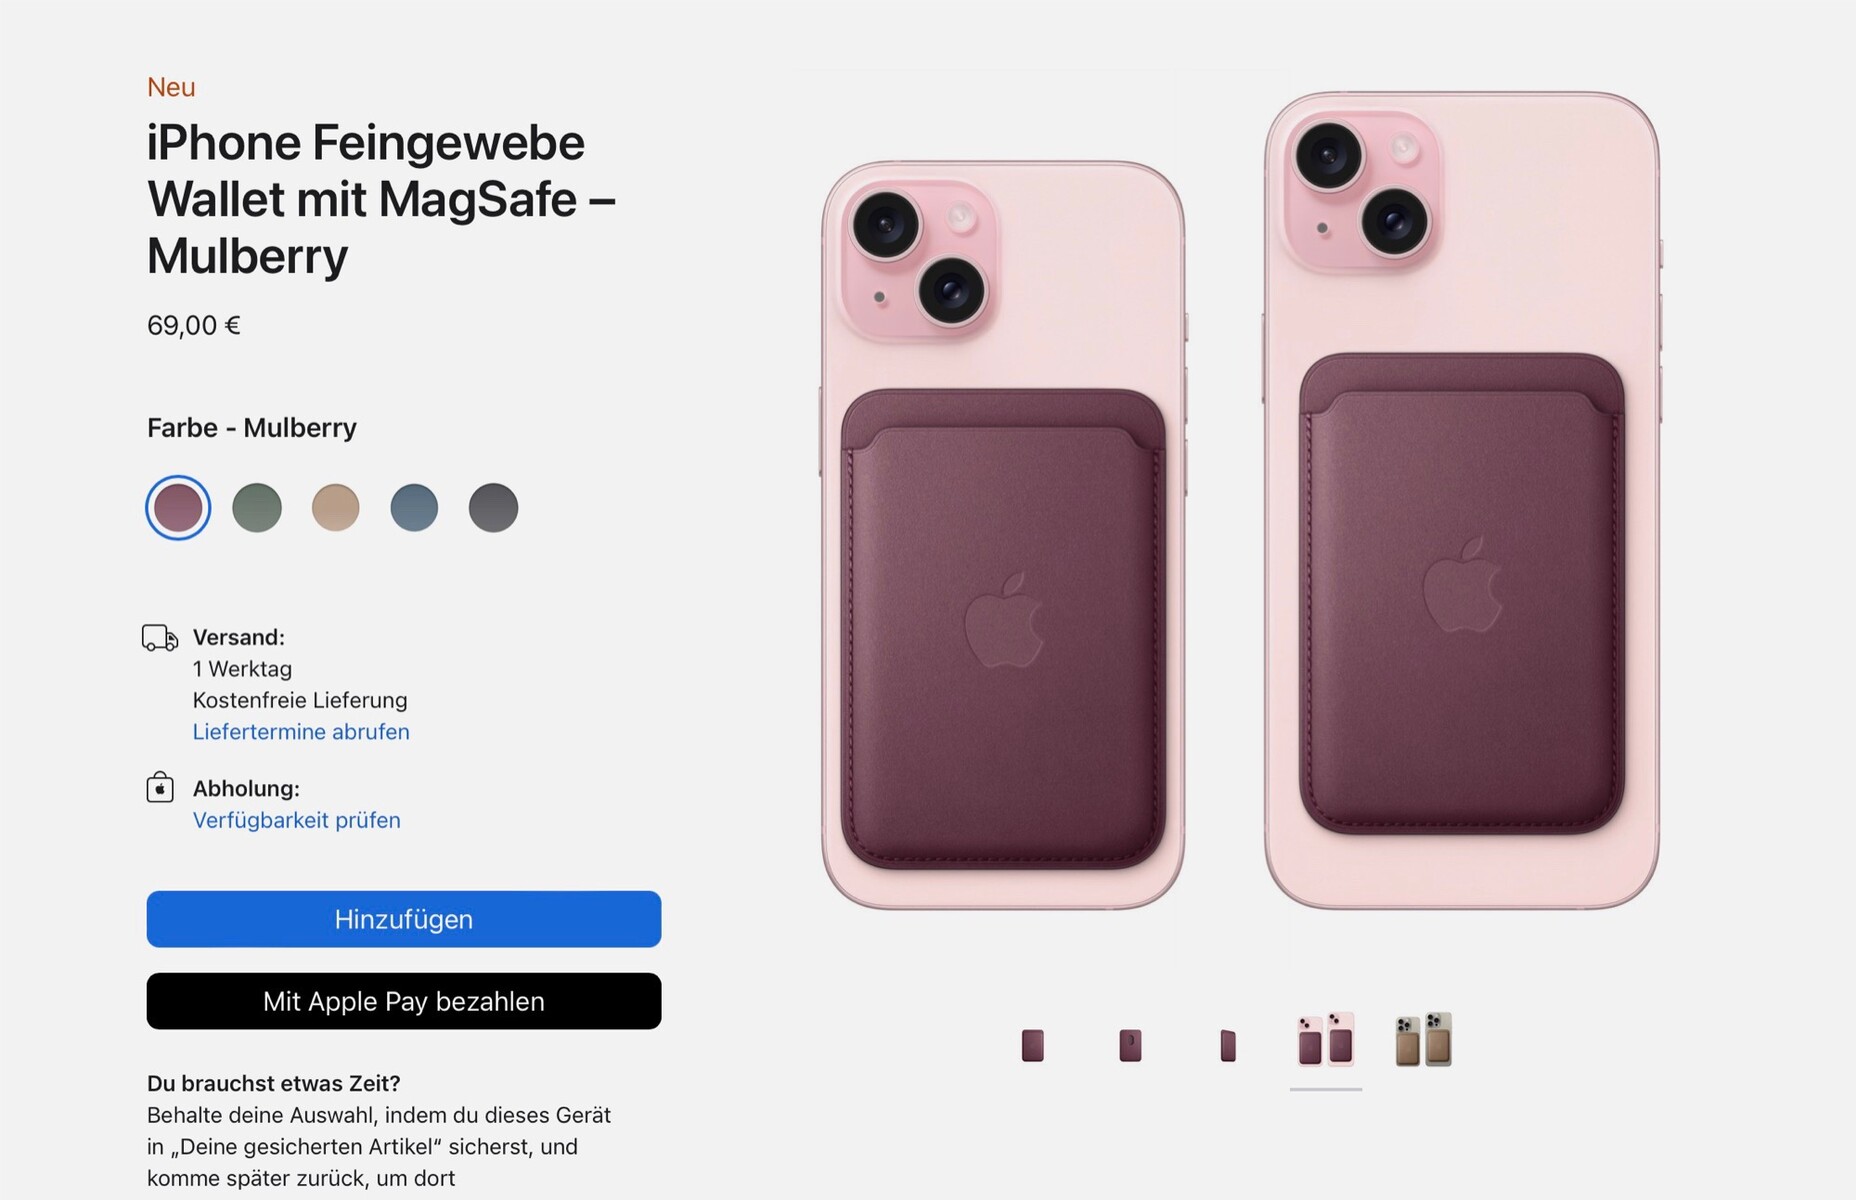
Task: Click the Apple Store pickup bag icon
Action: pyautogui.click(x=160, y=788)
